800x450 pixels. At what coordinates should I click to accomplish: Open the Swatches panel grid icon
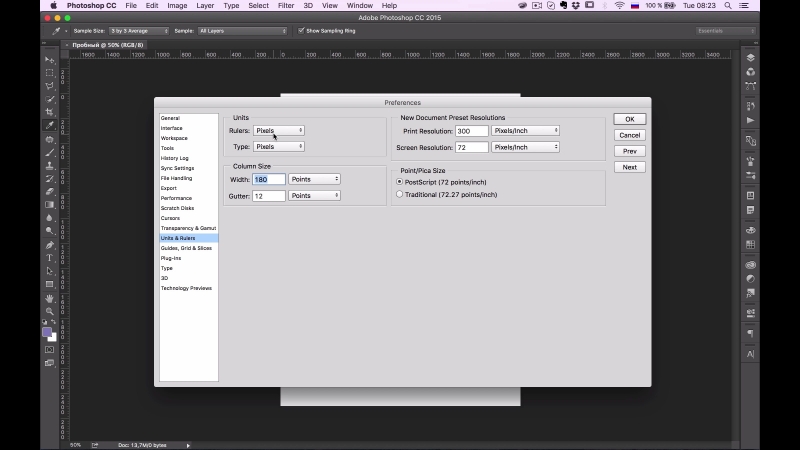(x=751, y=244)
